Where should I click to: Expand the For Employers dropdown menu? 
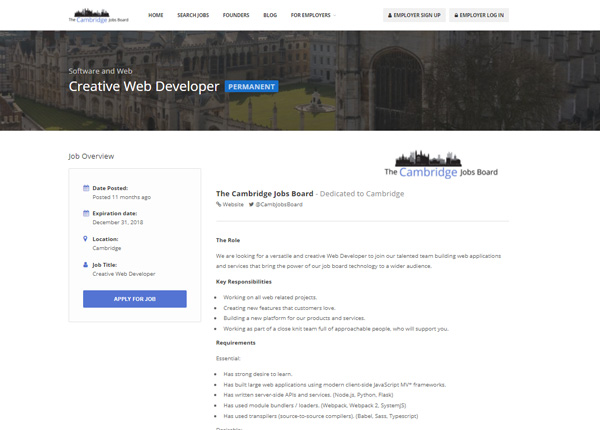[313, 15]
